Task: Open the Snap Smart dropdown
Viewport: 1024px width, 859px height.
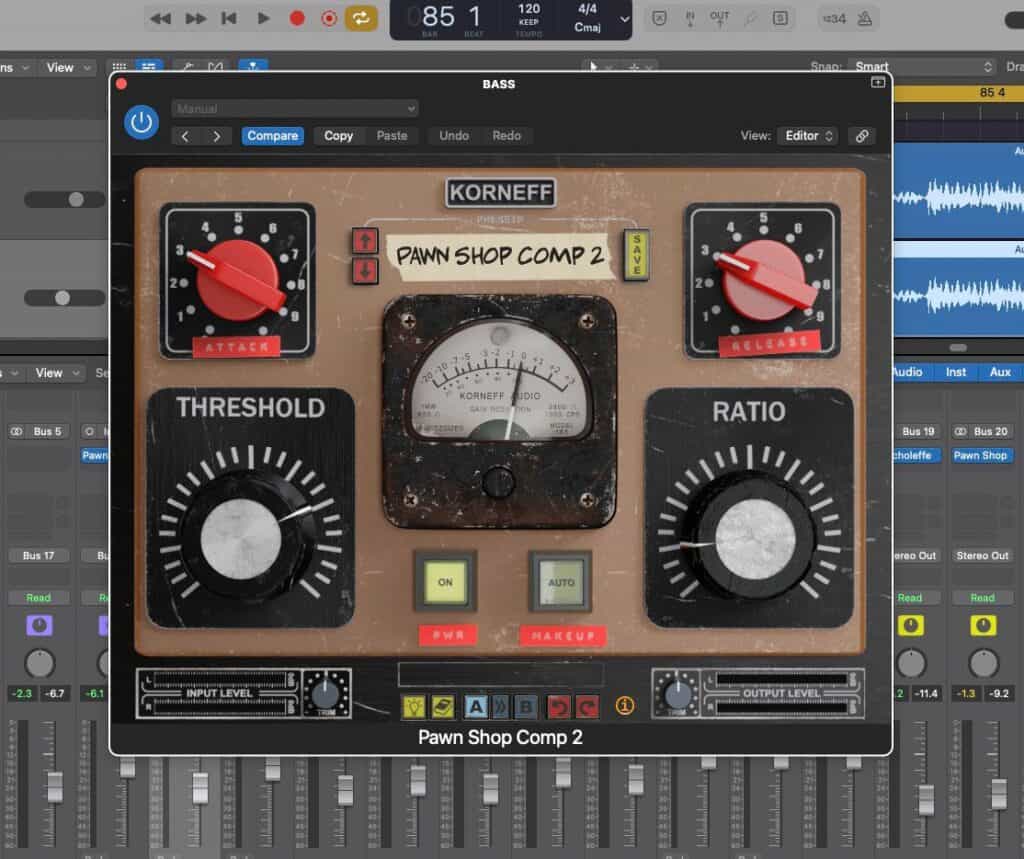Action: tap(924, 67)
